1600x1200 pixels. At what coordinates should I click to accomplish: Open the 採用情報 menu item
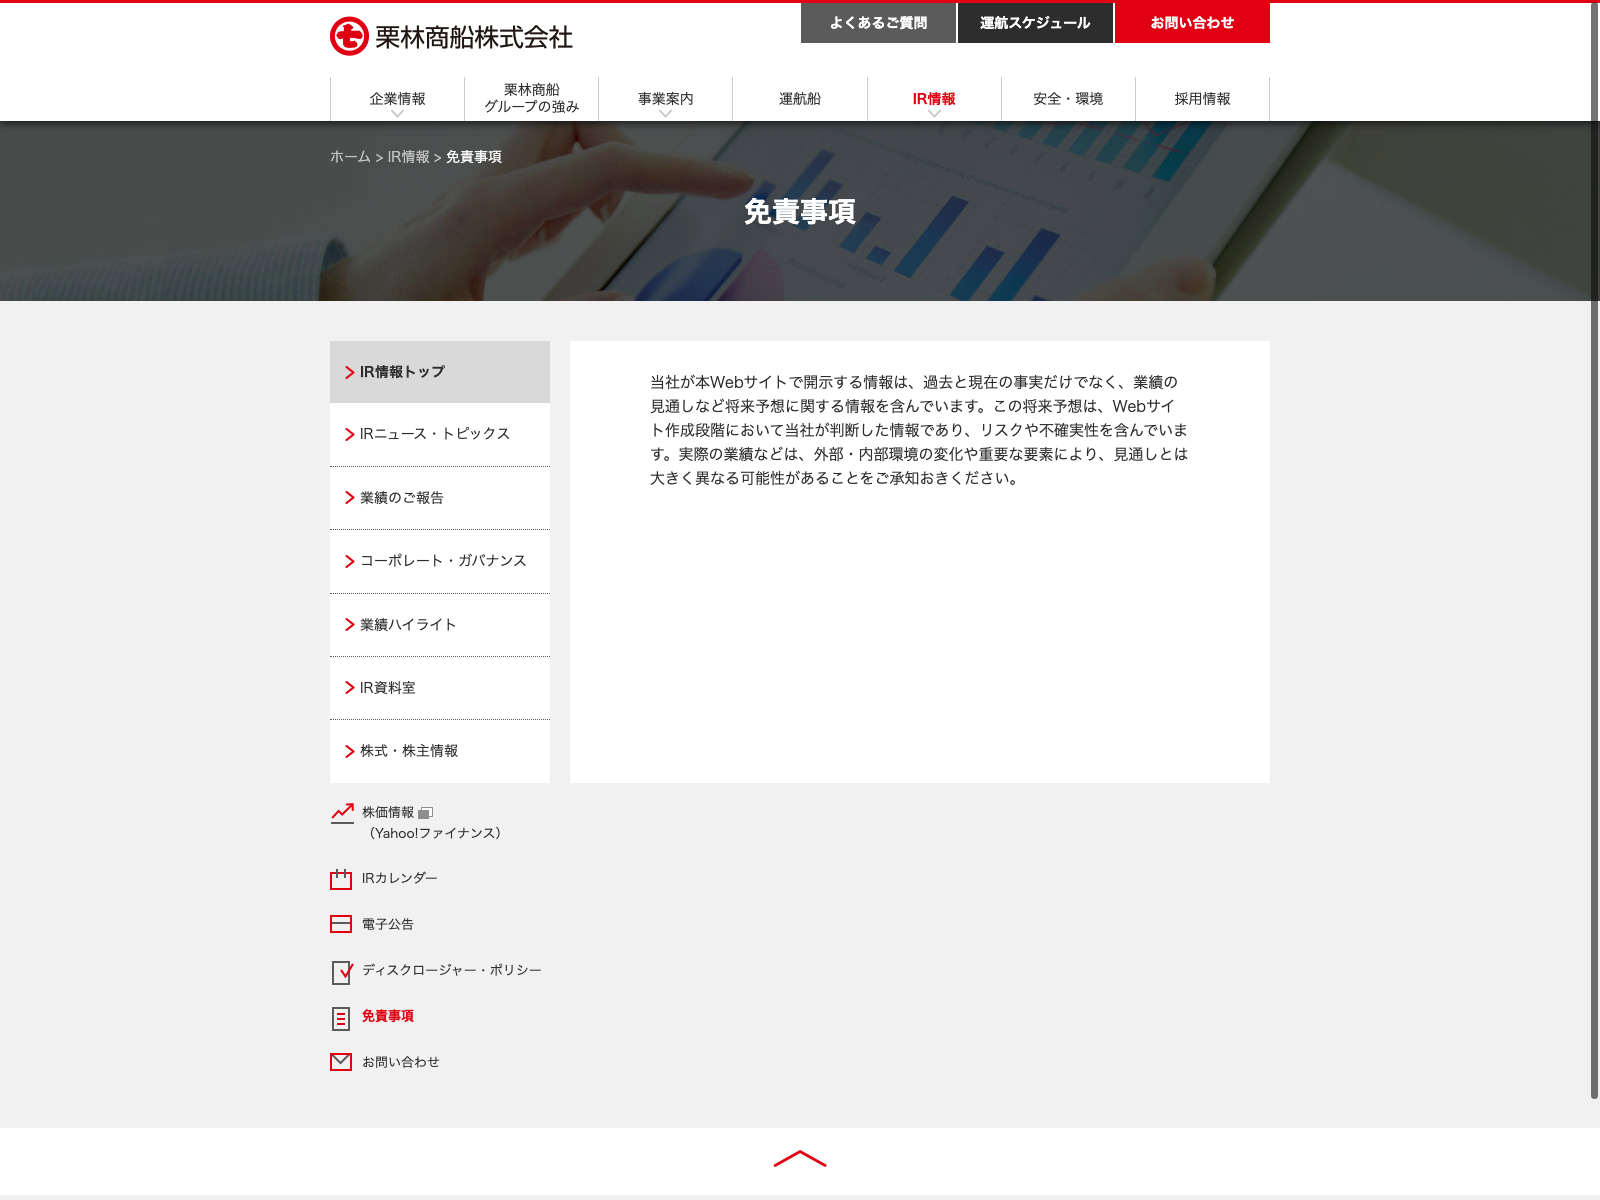coord(1202,99)
